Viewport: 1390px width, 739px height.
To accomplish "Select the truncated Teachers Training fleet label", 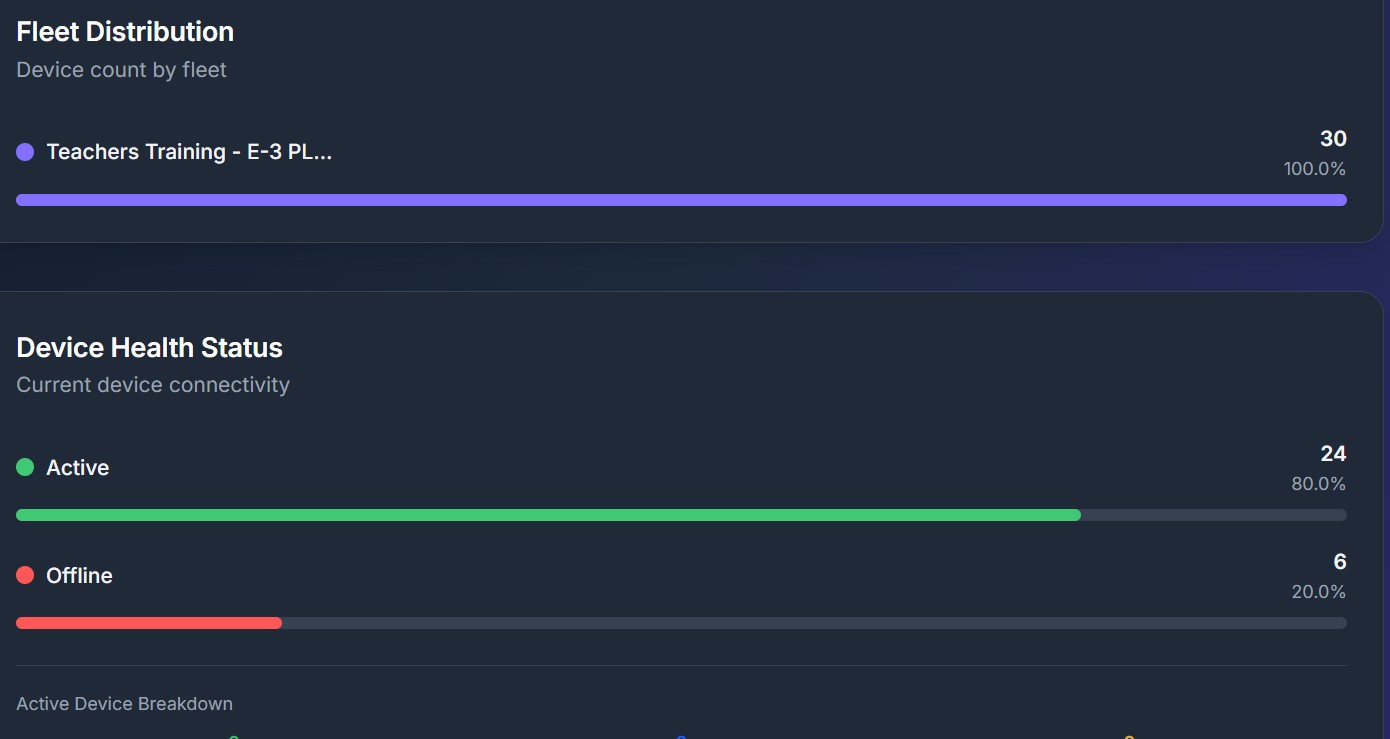I will (189, 152).
